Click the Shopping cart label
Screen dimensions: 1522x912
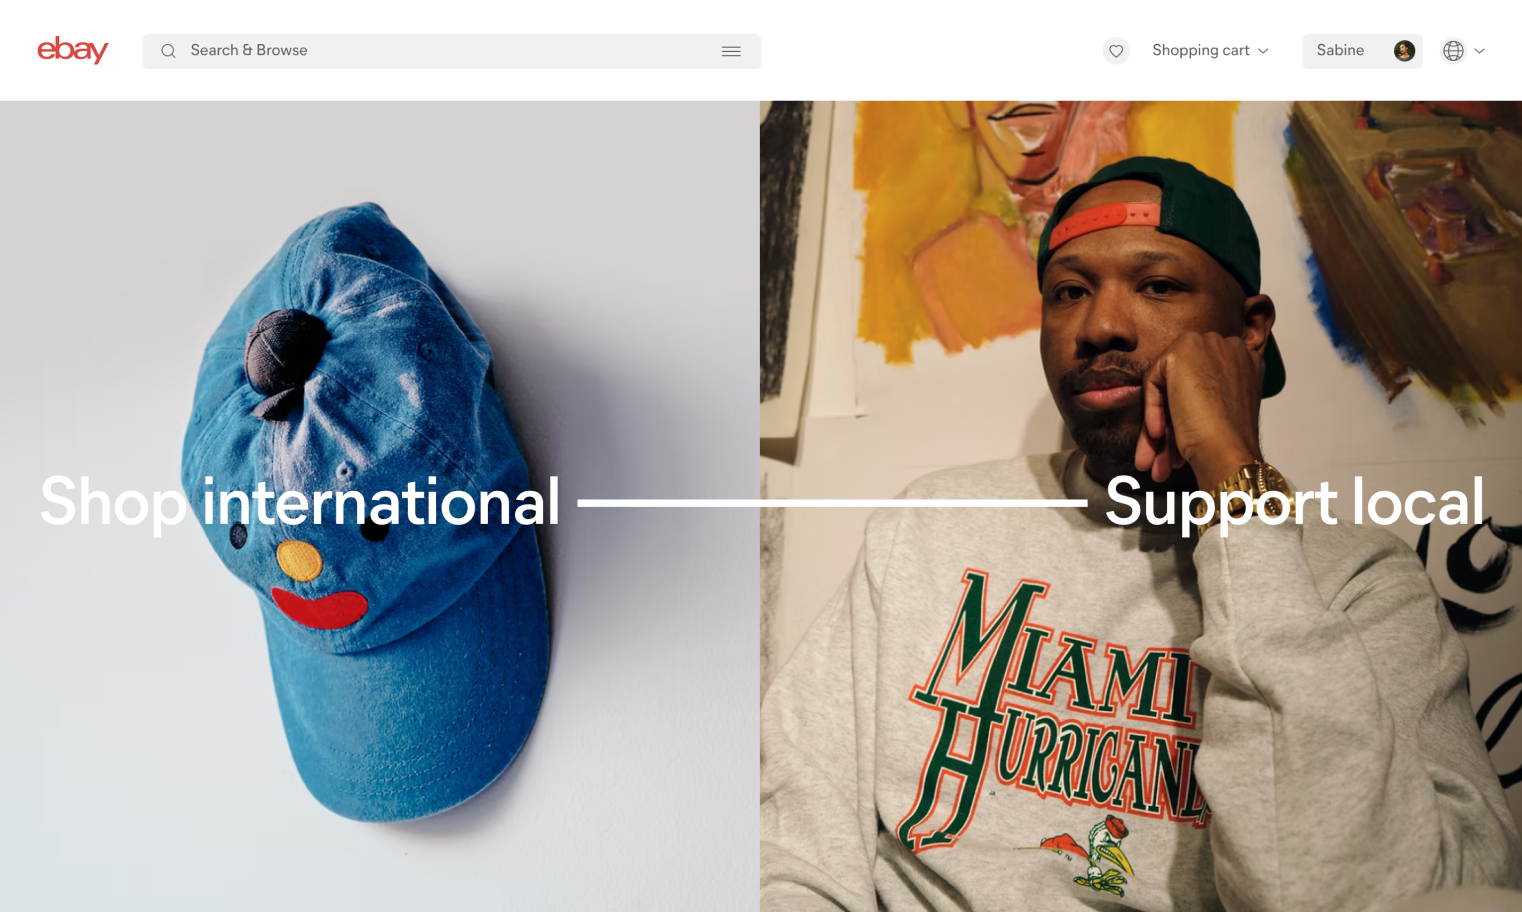click(1201, 51)
